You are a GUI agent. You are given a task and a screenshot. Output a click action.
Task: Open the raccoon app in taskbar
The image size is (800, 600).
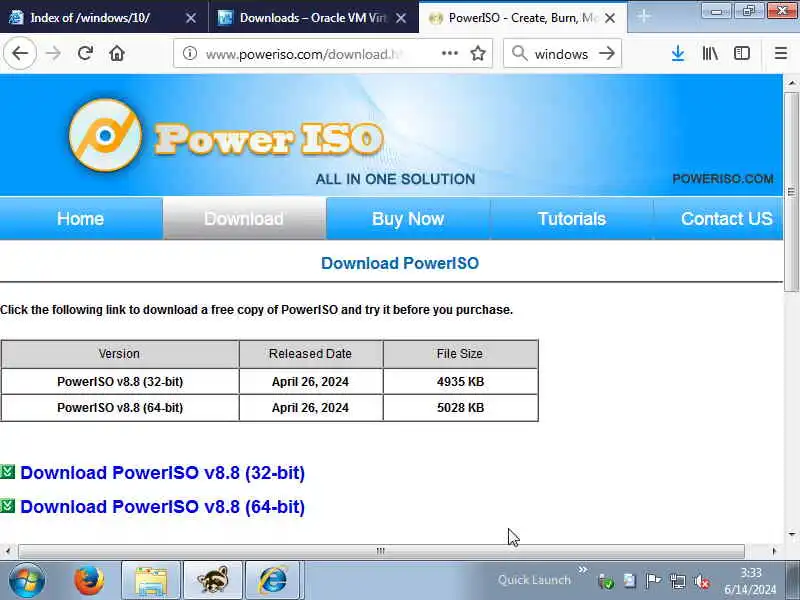coord(213,581)
